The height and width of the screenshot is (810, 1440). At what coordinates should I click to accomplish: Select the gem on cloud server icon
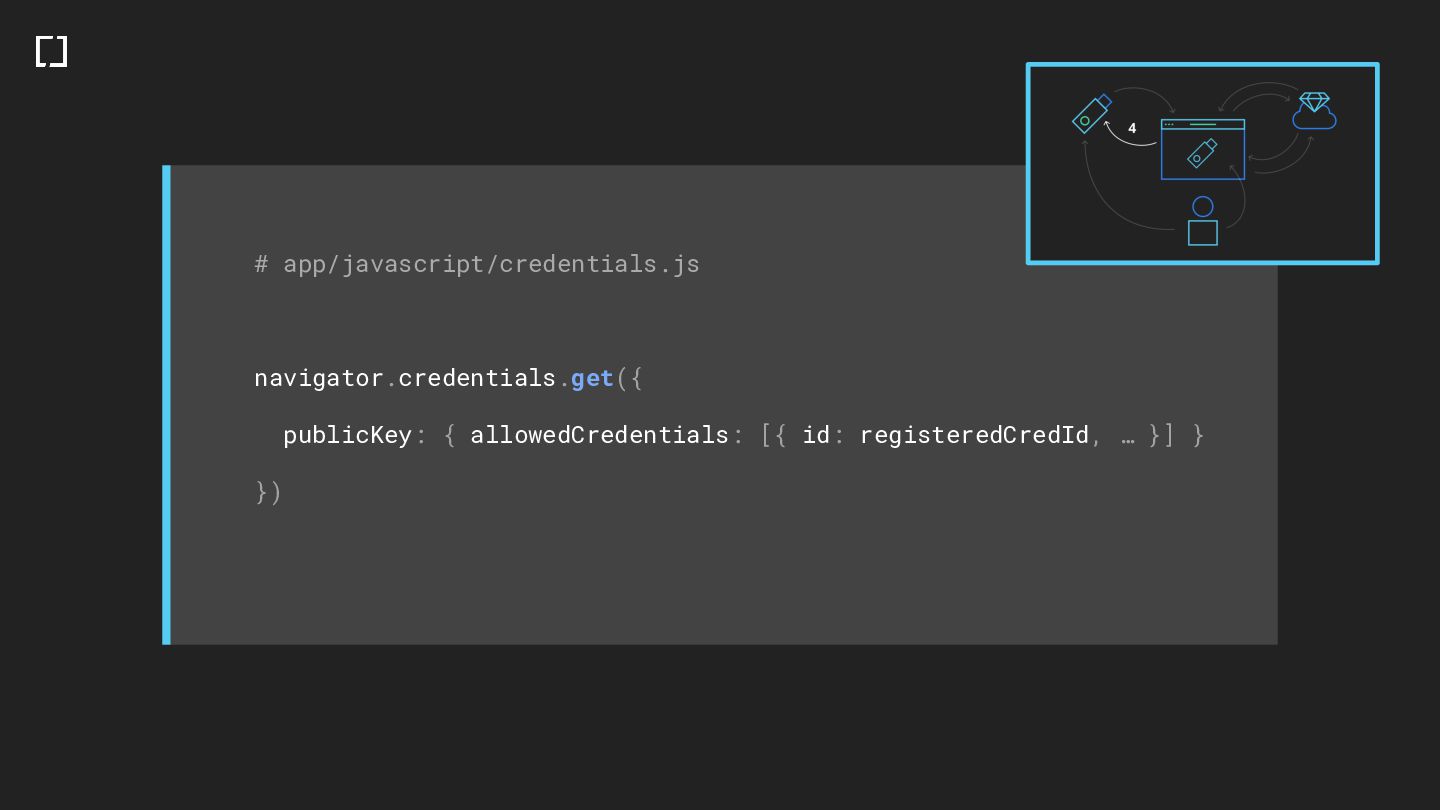point(1314,111)
